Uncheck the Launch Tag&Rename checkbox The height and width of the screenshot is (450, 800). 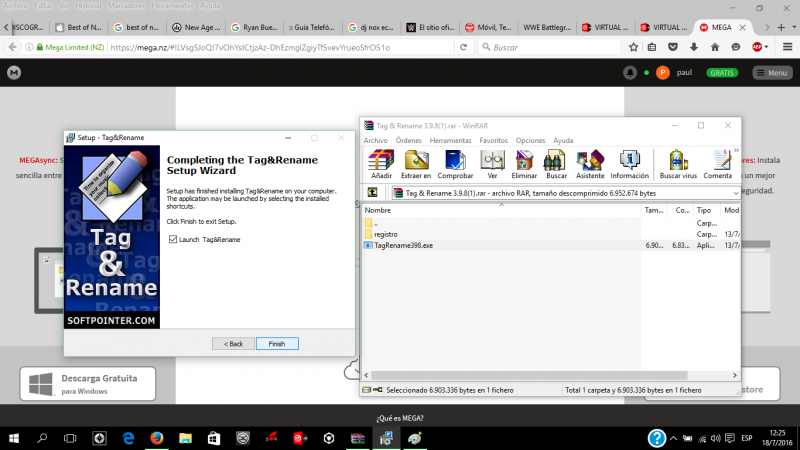(173, 239)
